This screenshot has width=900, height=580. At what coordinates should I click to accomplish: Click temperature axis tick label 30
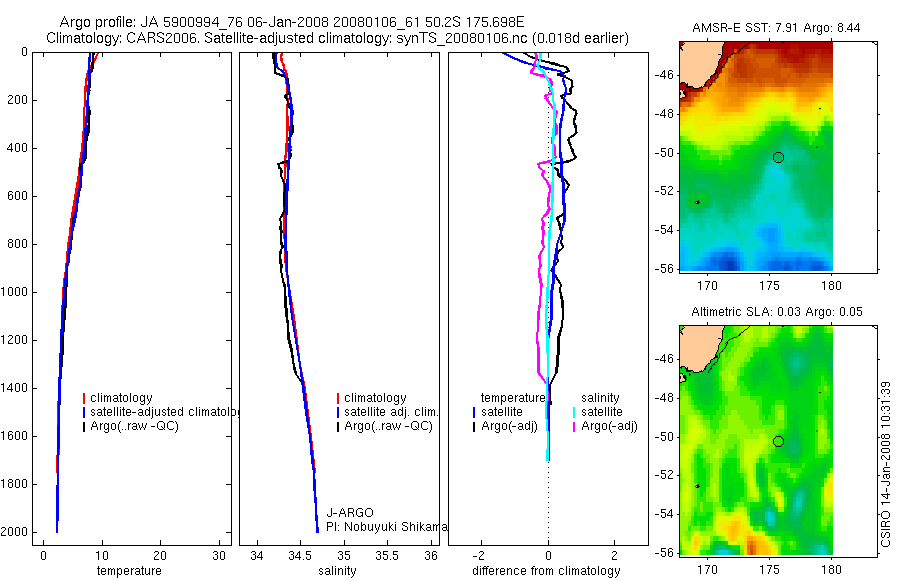219,556
